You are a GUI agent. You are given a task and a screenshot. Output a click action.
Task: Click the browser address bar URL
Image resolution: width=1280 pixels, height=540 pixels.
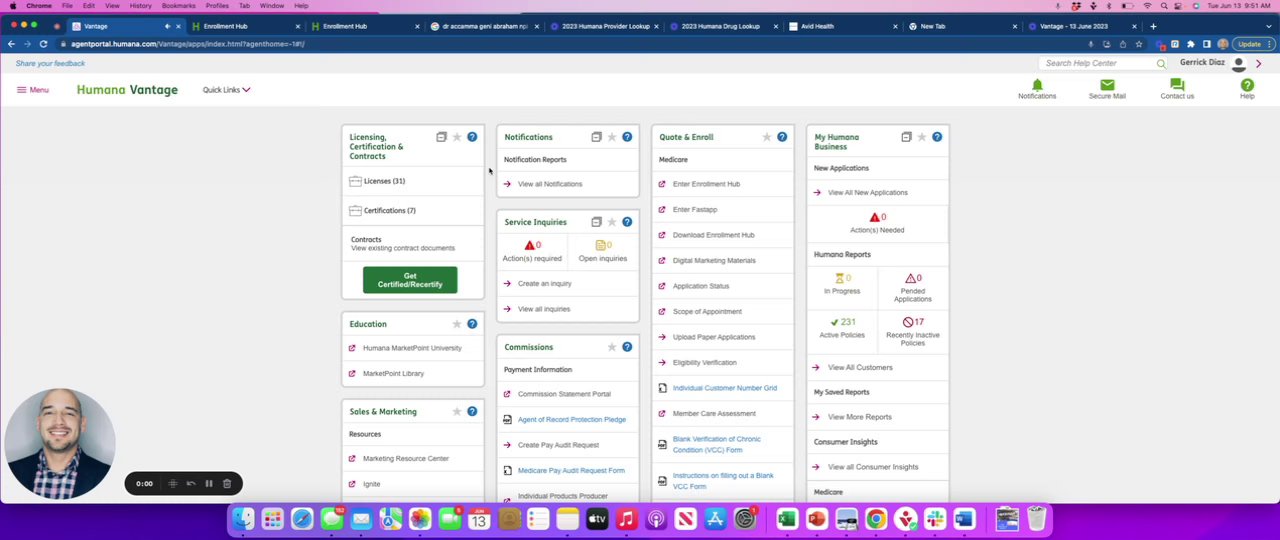pos(187,44)
